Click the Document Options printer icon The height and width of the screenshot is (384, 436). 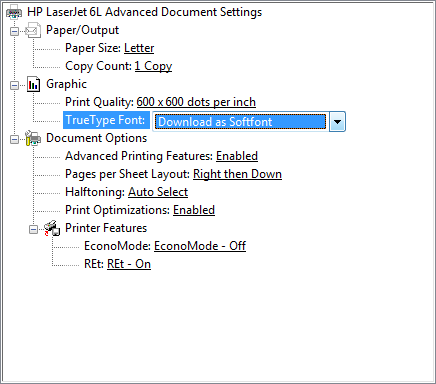[x=33, y=138]
